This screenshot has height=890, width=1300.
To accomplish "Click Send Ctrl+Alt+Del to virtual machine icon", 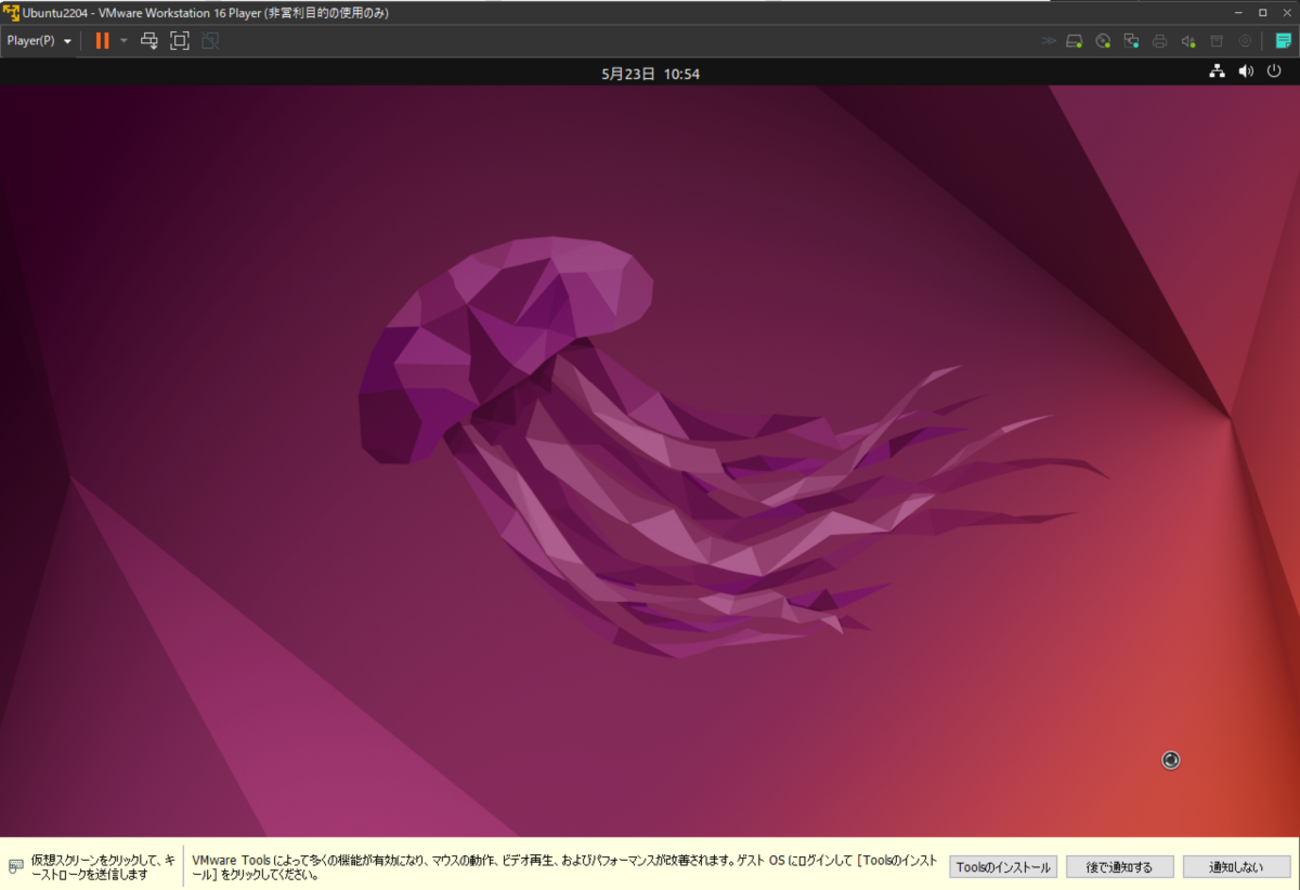I will pyautogui.click(x=149, y=41).
